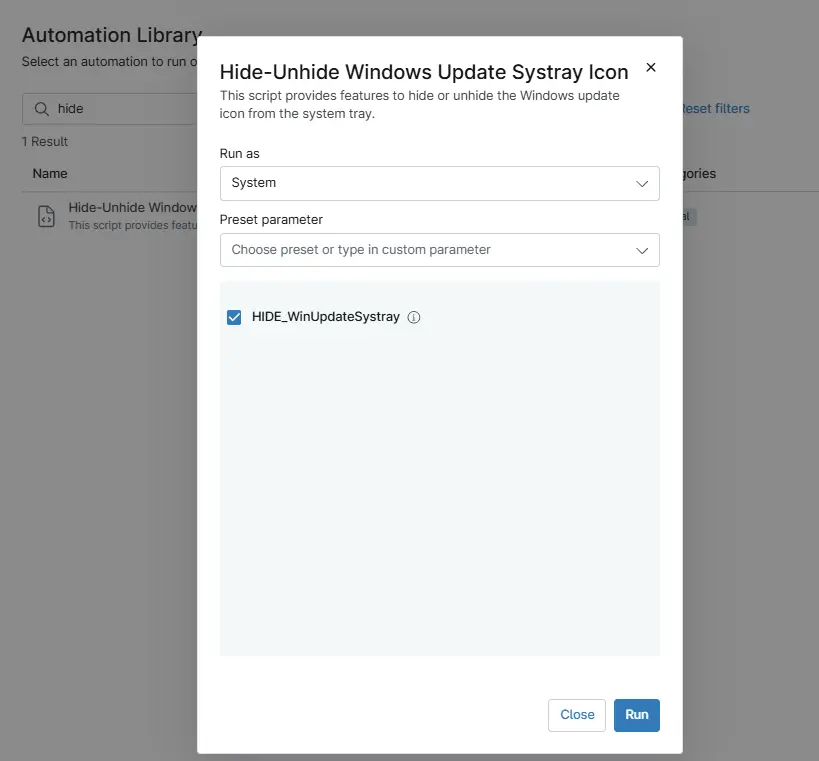
Task: Click the Automation Library page heading
Action: [110, 35]
